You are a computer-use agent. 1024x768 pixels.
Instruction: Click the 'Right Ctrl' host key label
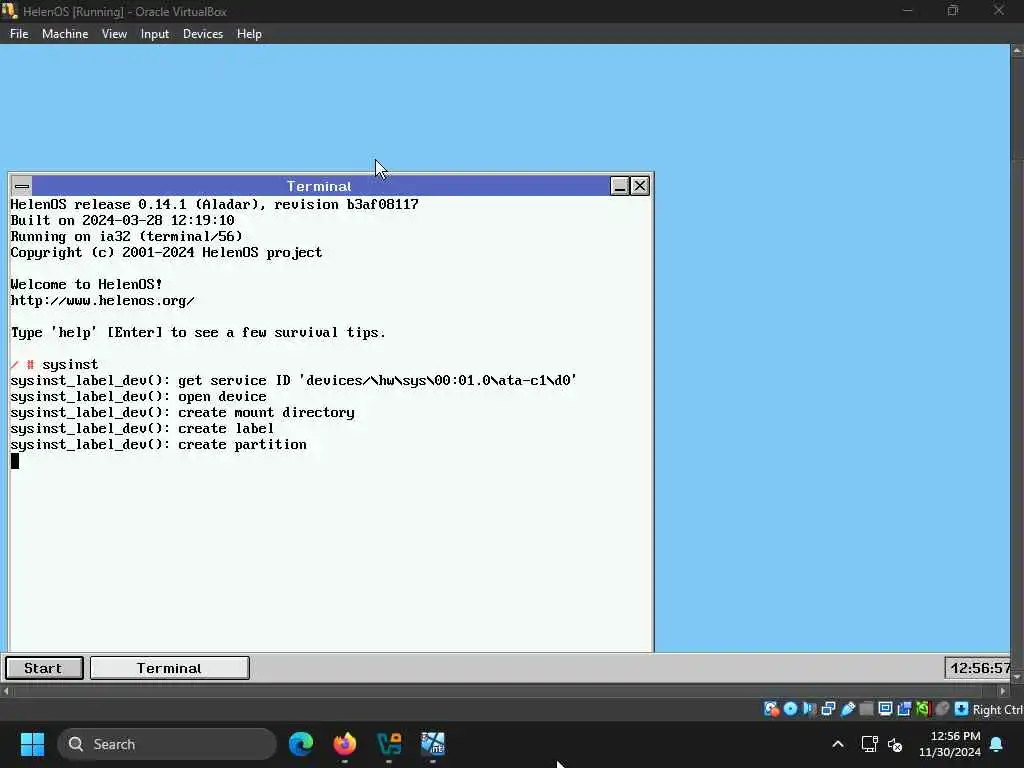pyautogui.click(x=997, y=710)
